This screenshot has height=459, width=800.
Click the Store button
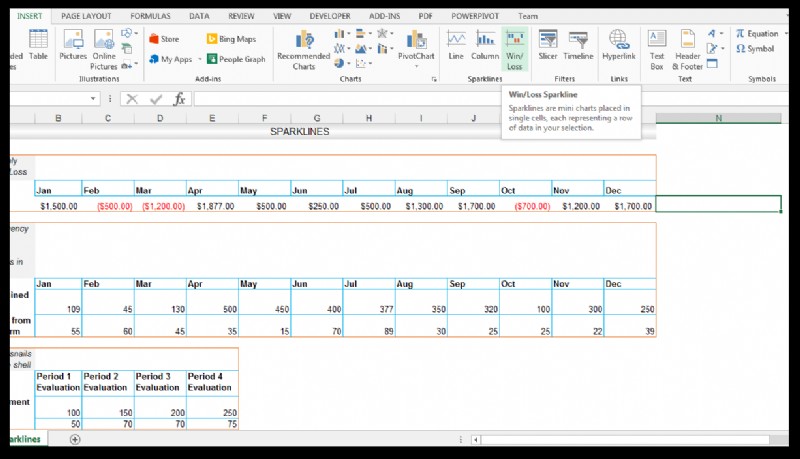[x=164, y=39]
